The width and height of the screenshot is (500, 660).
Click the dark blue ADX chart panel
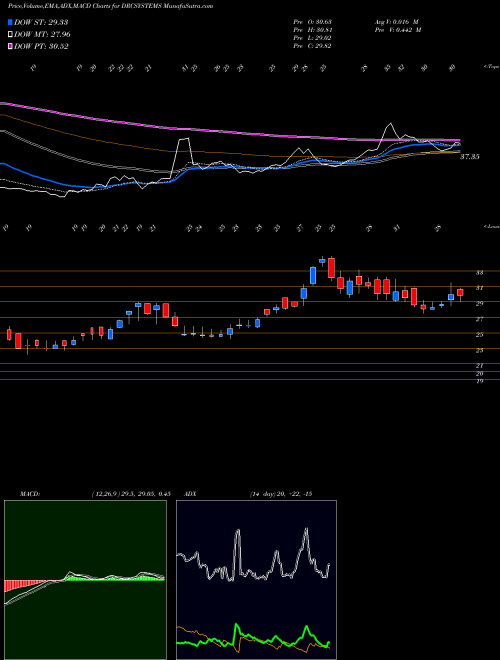coord(256,580)
